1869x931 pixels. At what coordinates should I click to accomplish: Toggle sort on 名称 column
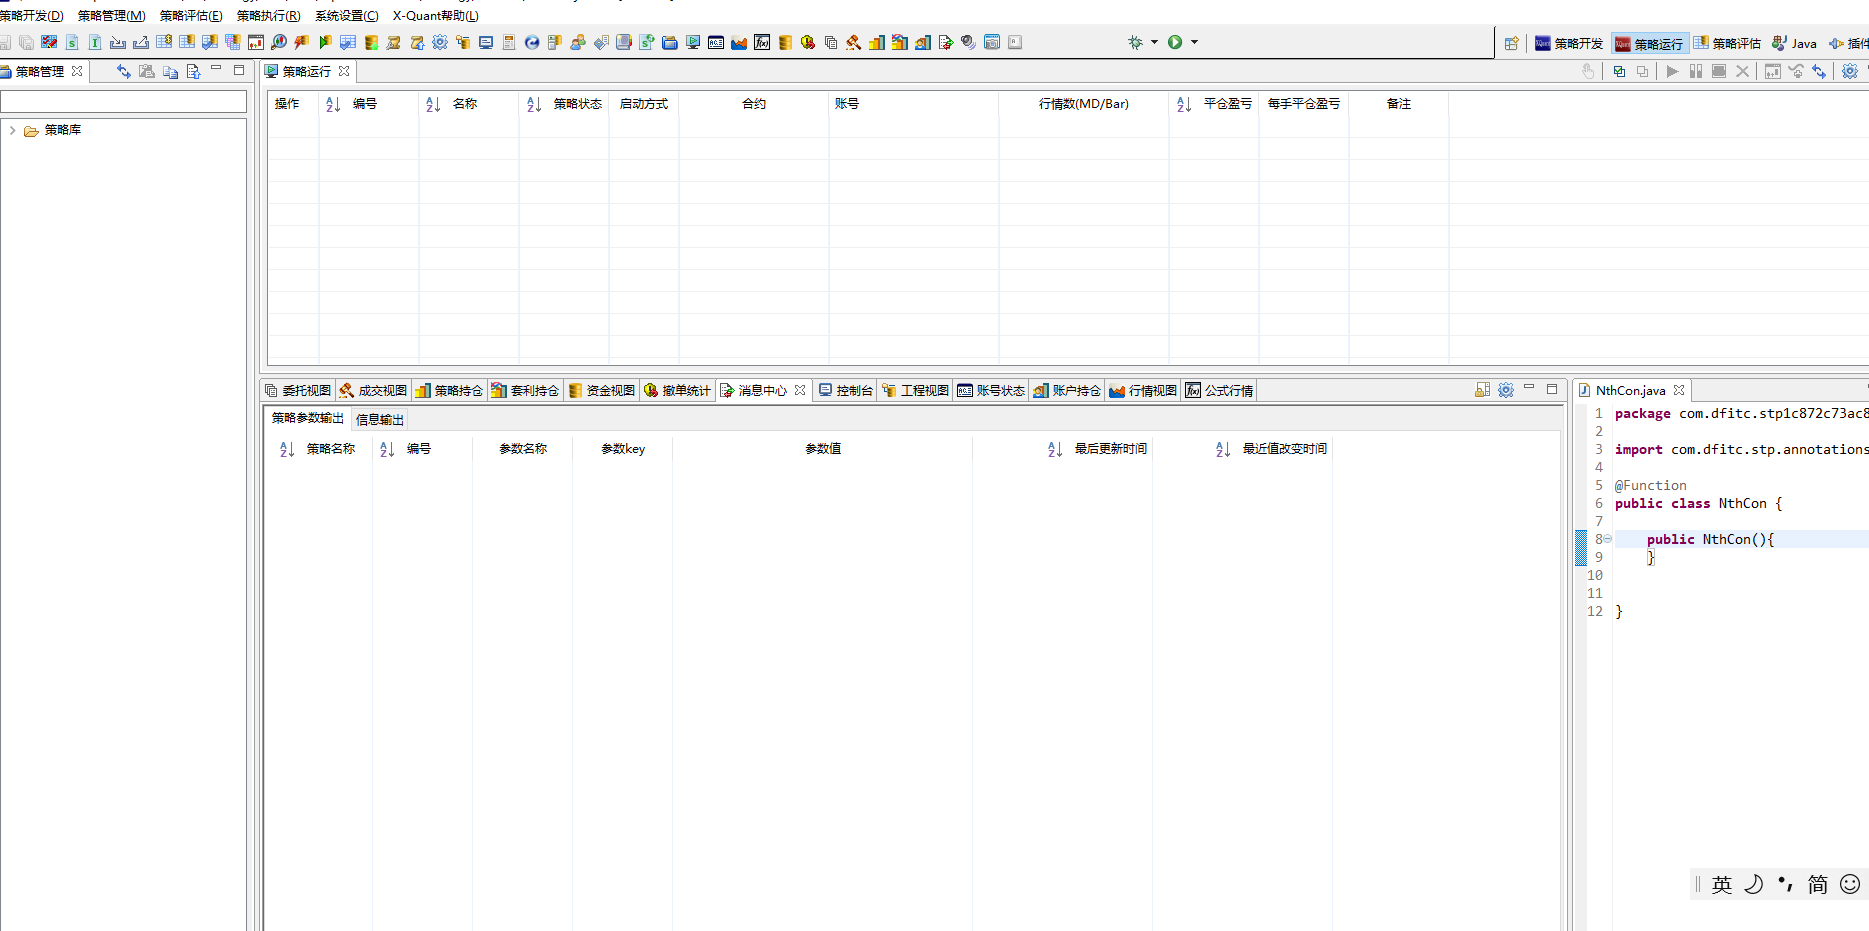pos(433,104)
